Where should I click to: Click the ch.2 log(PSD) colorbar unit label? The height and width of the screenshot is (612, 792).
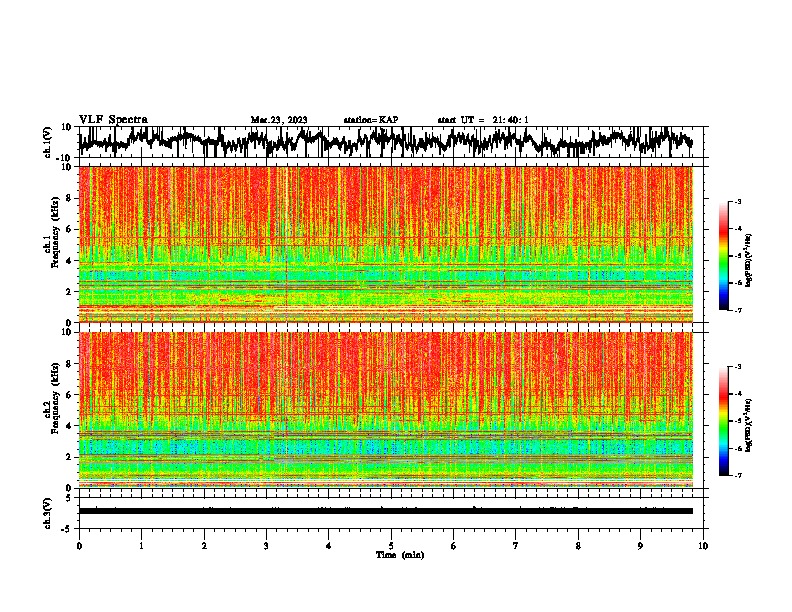pos(748,425)
